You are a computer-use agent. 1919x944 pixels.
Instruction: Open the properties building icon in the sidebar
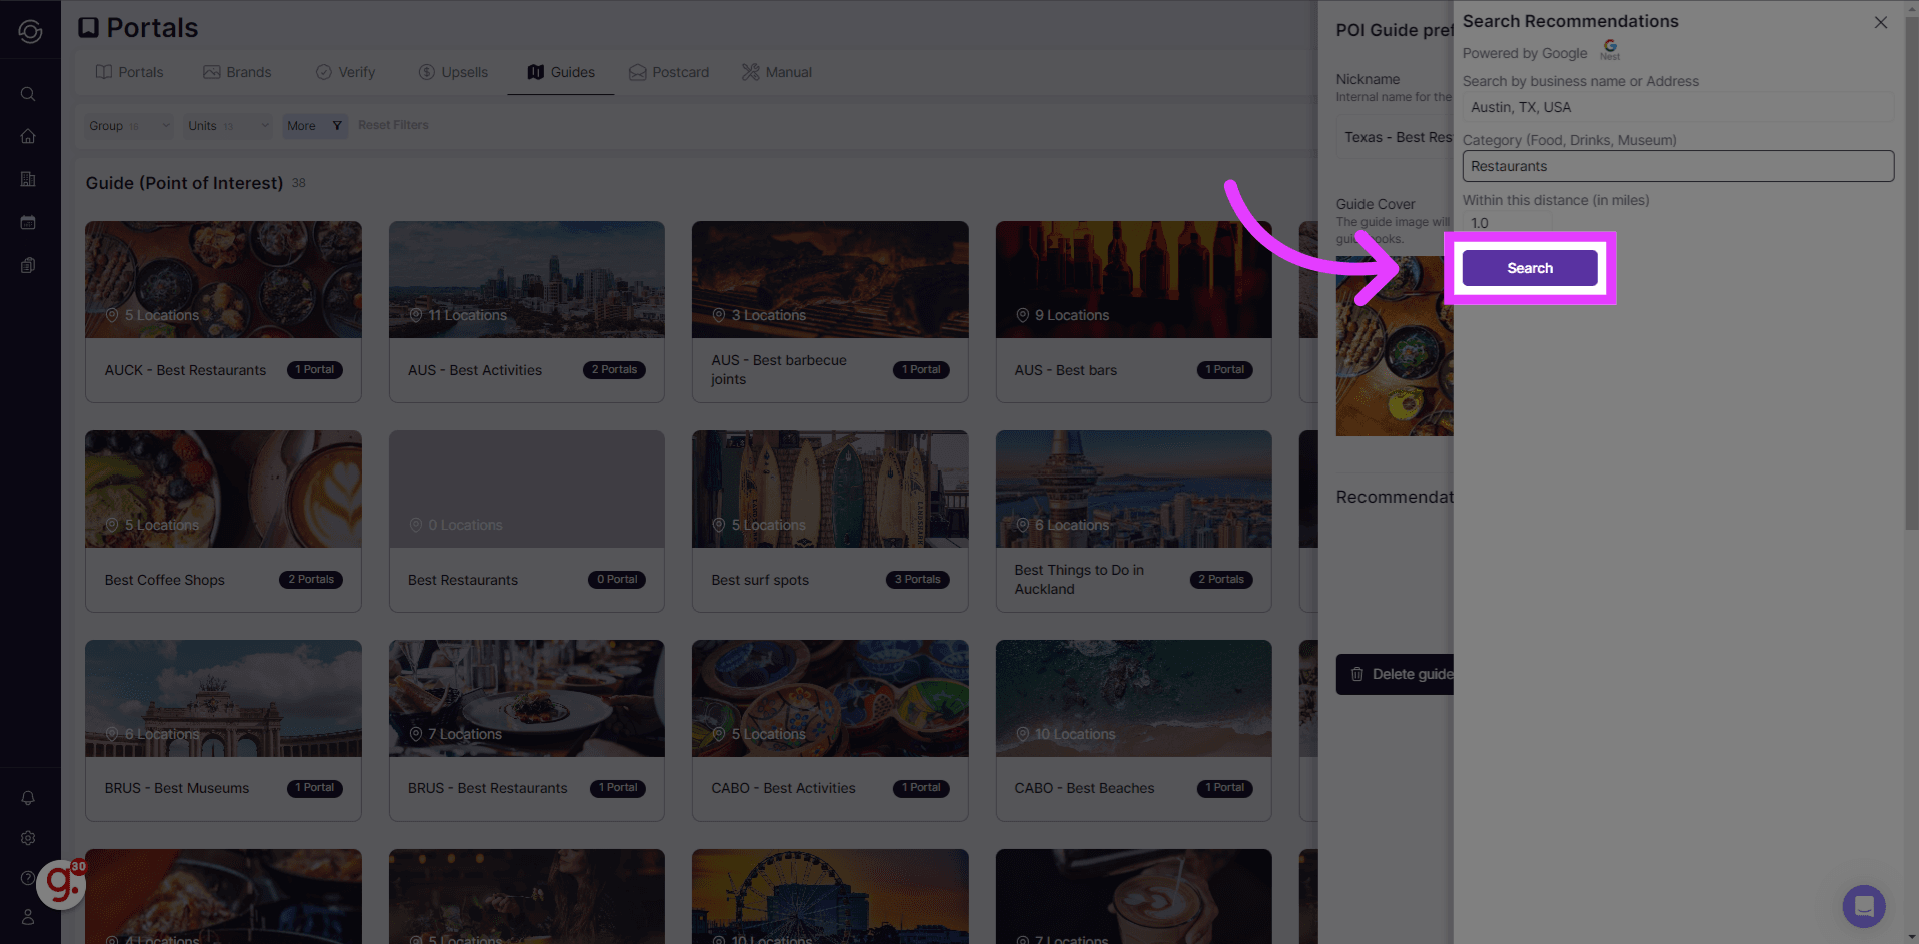(x=28, y=179)
